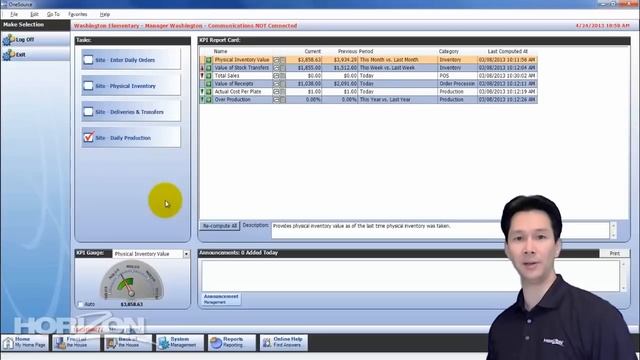This screenshot has height=360, width=640.
Task: Click the Current column header
Action: point(313,51)
